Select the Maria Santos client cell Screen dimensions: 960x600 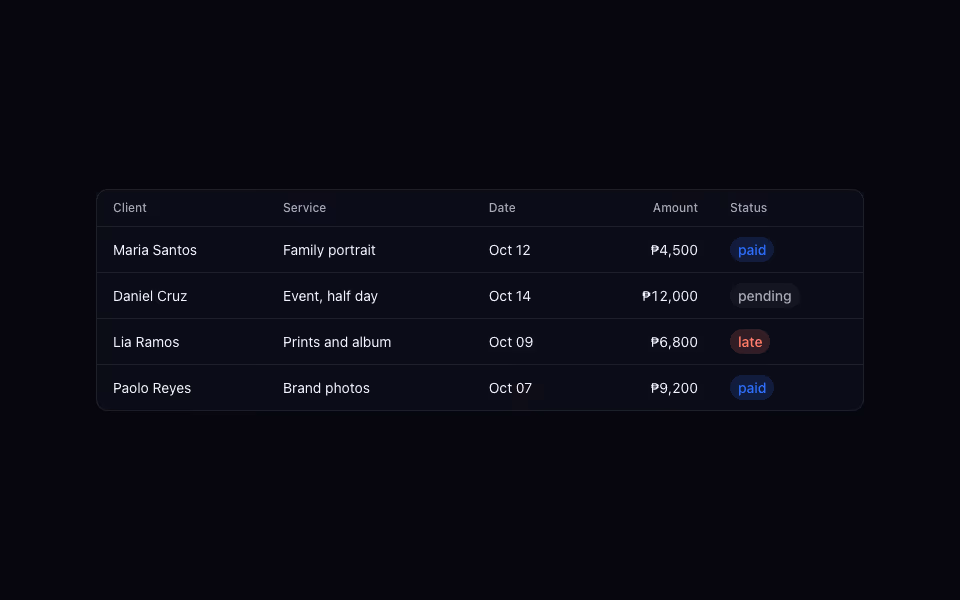pos(155,250)
